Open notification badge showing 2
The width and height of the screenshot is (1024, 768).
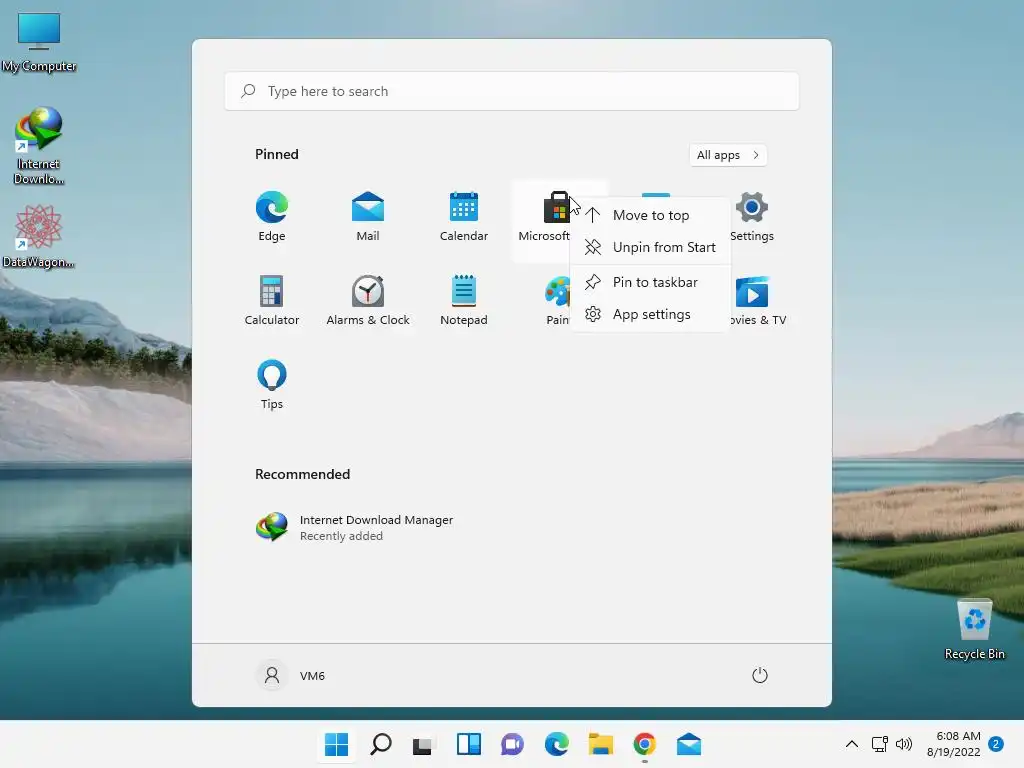[996, 744]
